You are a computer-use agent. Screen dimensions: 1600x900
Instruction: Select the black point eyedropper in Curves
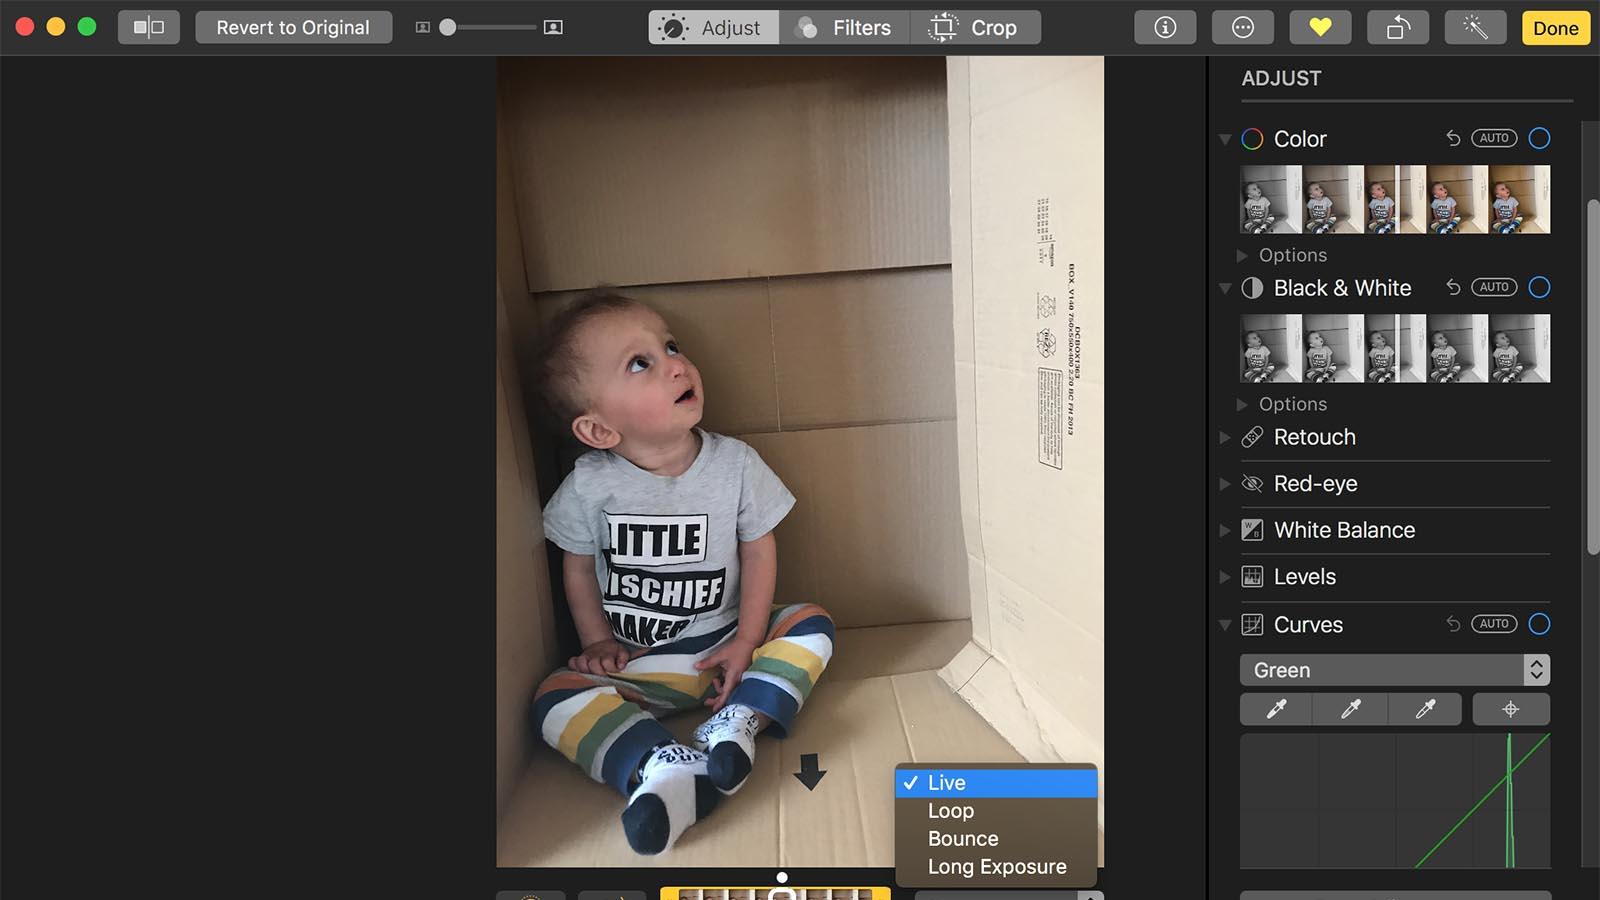click(x=1277, y=709)
